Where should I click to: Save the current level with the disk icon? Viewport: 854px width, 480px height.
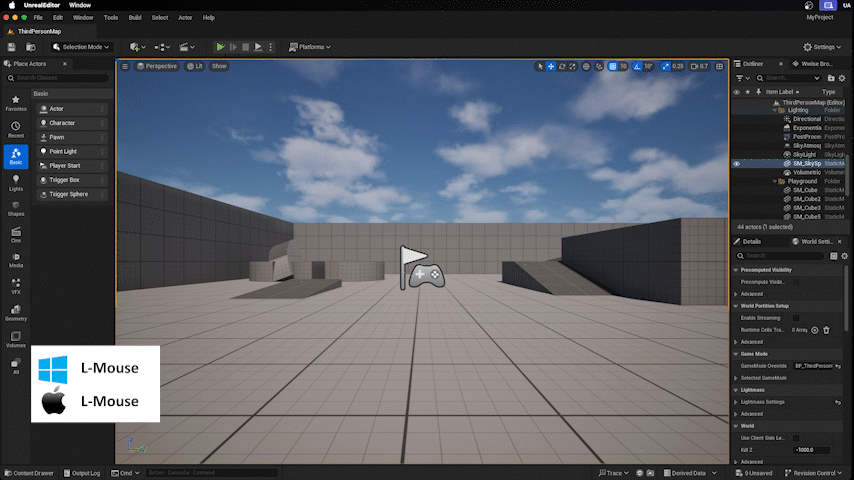pyautogui.click(x=11, y=47)
